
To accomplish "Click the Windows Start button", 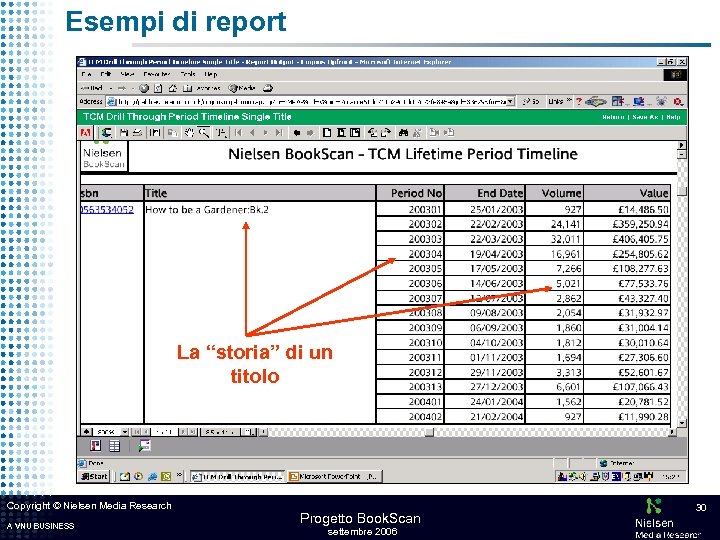I will pos(94,476).
